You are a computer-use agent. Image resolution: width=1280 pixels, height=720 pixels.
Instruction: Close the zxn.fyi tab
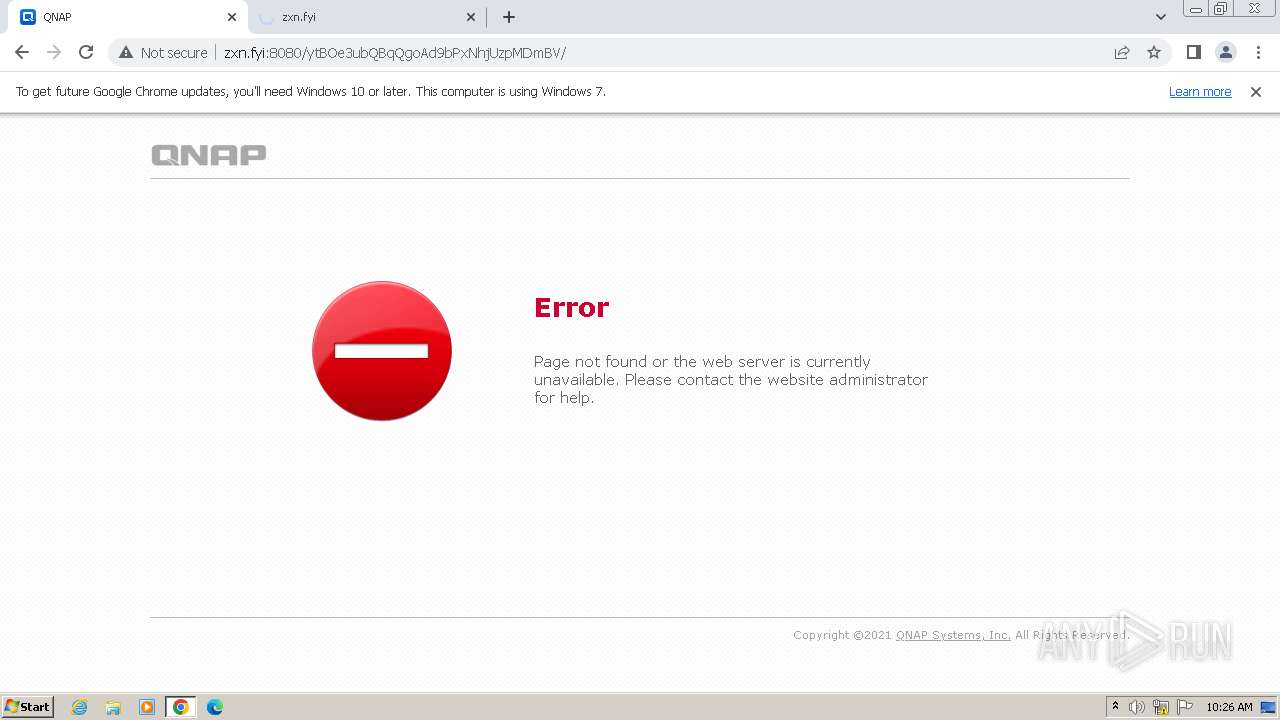[x=471, y=17]
